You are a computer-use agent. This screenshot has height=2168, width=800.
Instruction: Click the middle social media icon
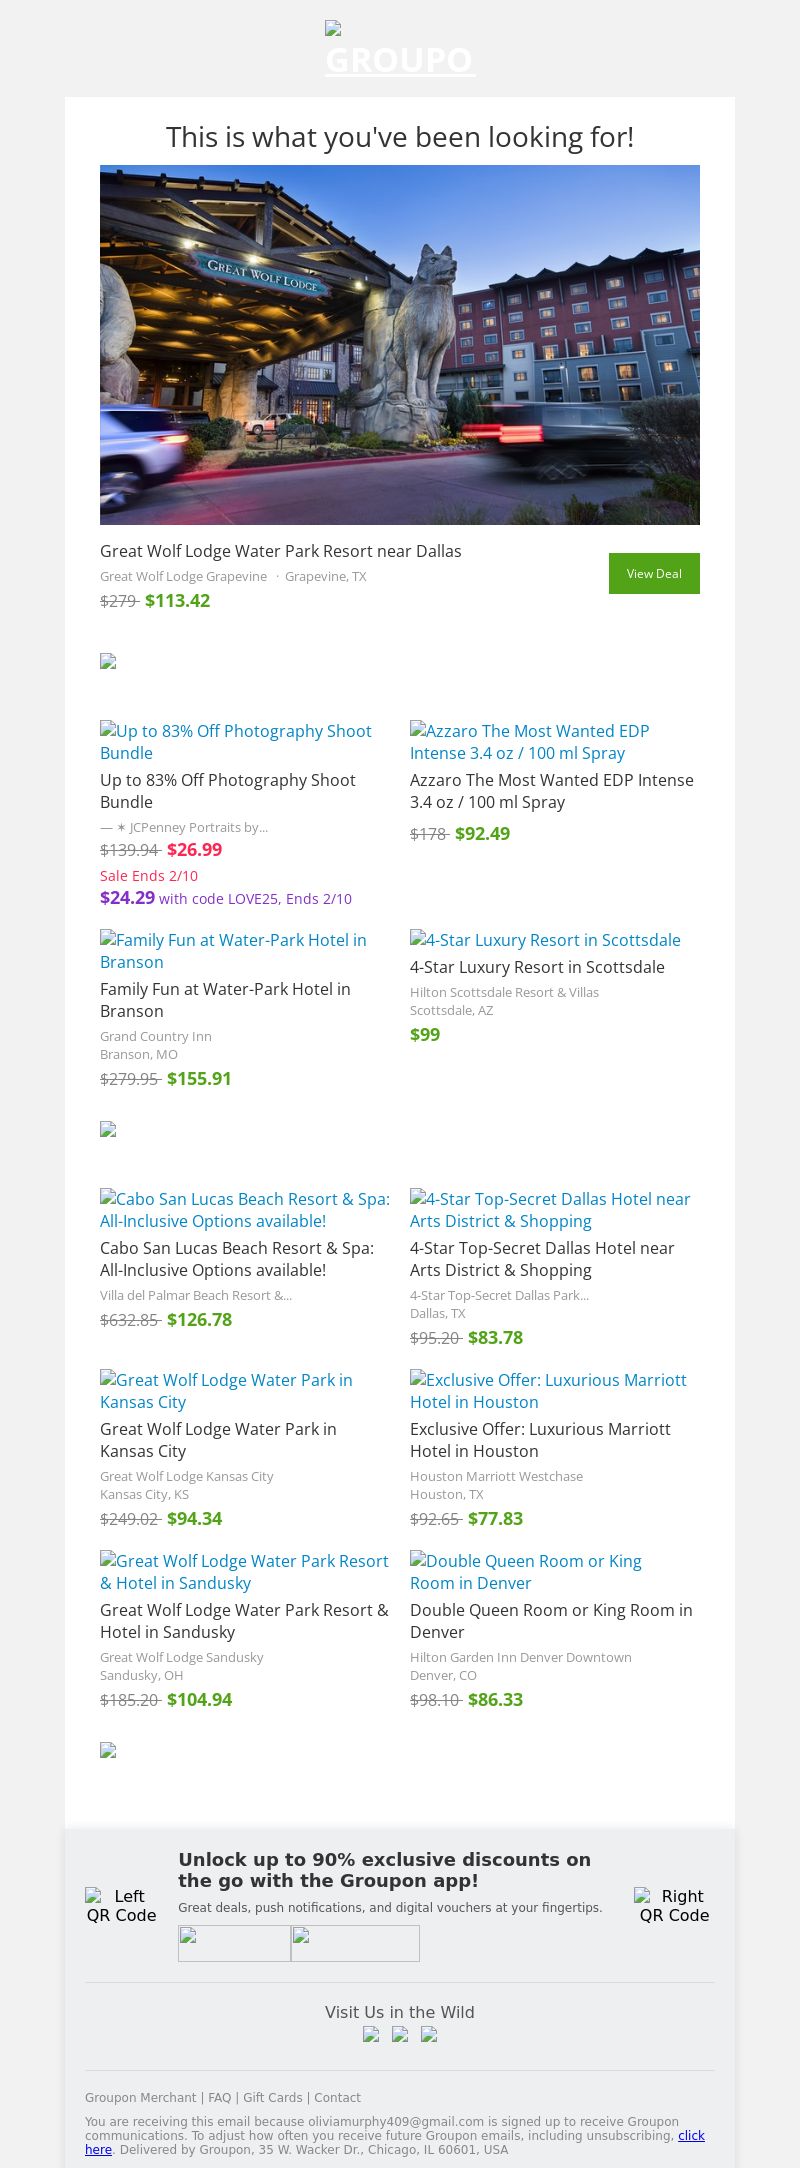click(400, 2033)
